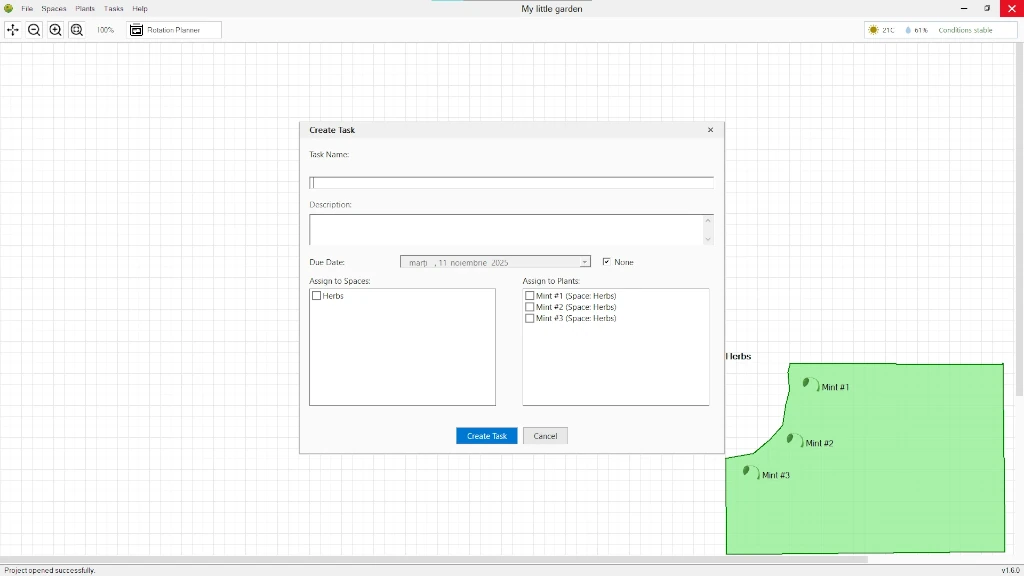The width and height of the screenshot is (1024, 576).
Task: Click the Zoom Out magnifier icon
Action: 34,30
